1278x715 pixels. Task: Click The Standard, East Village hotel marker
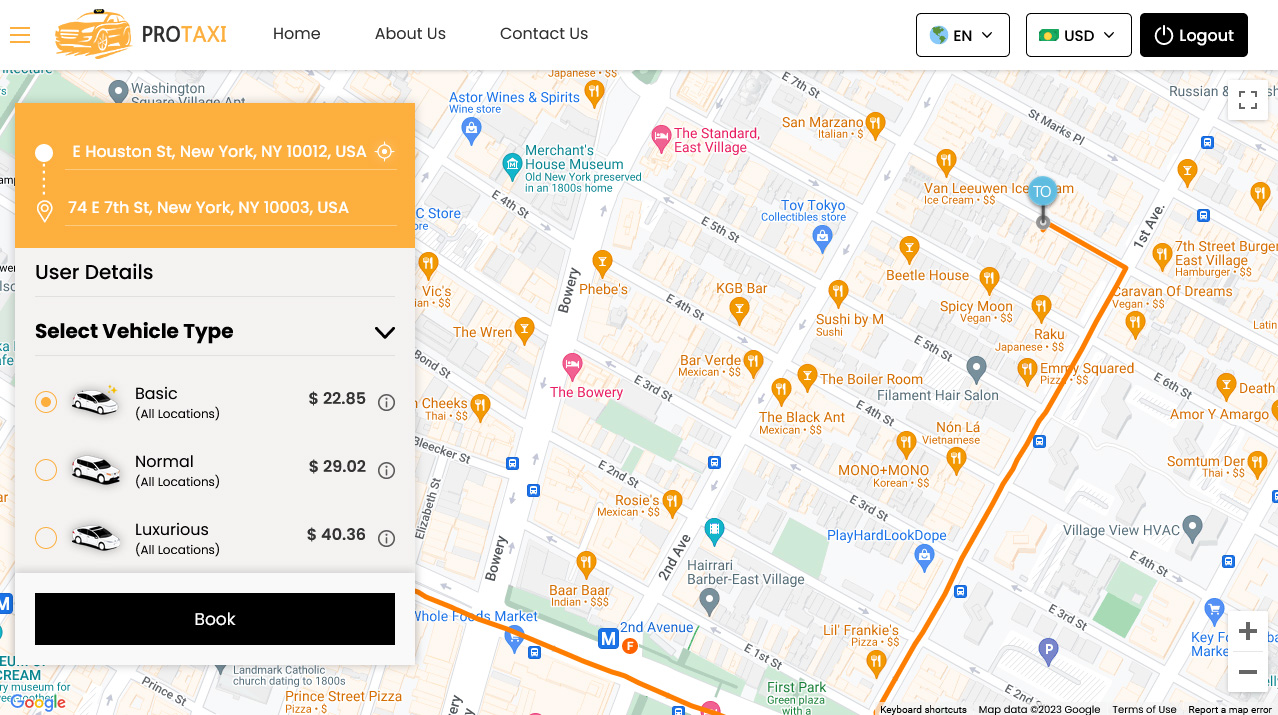coord(660,136)
